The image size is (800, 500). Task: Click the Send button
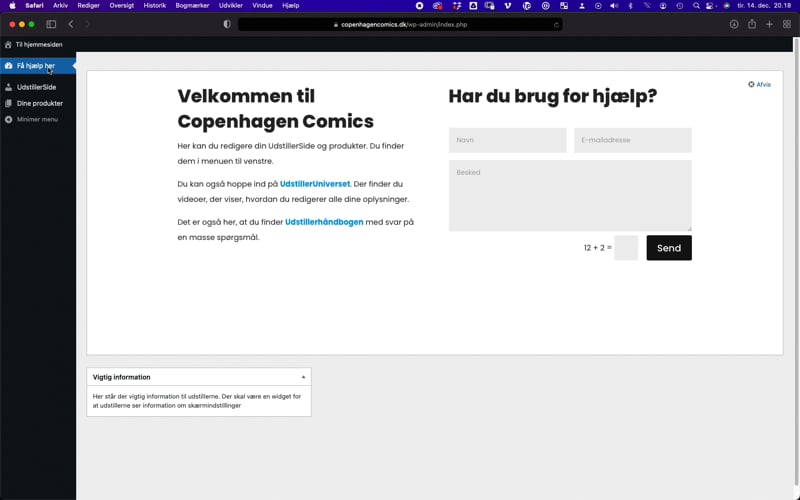coord(669,248)
